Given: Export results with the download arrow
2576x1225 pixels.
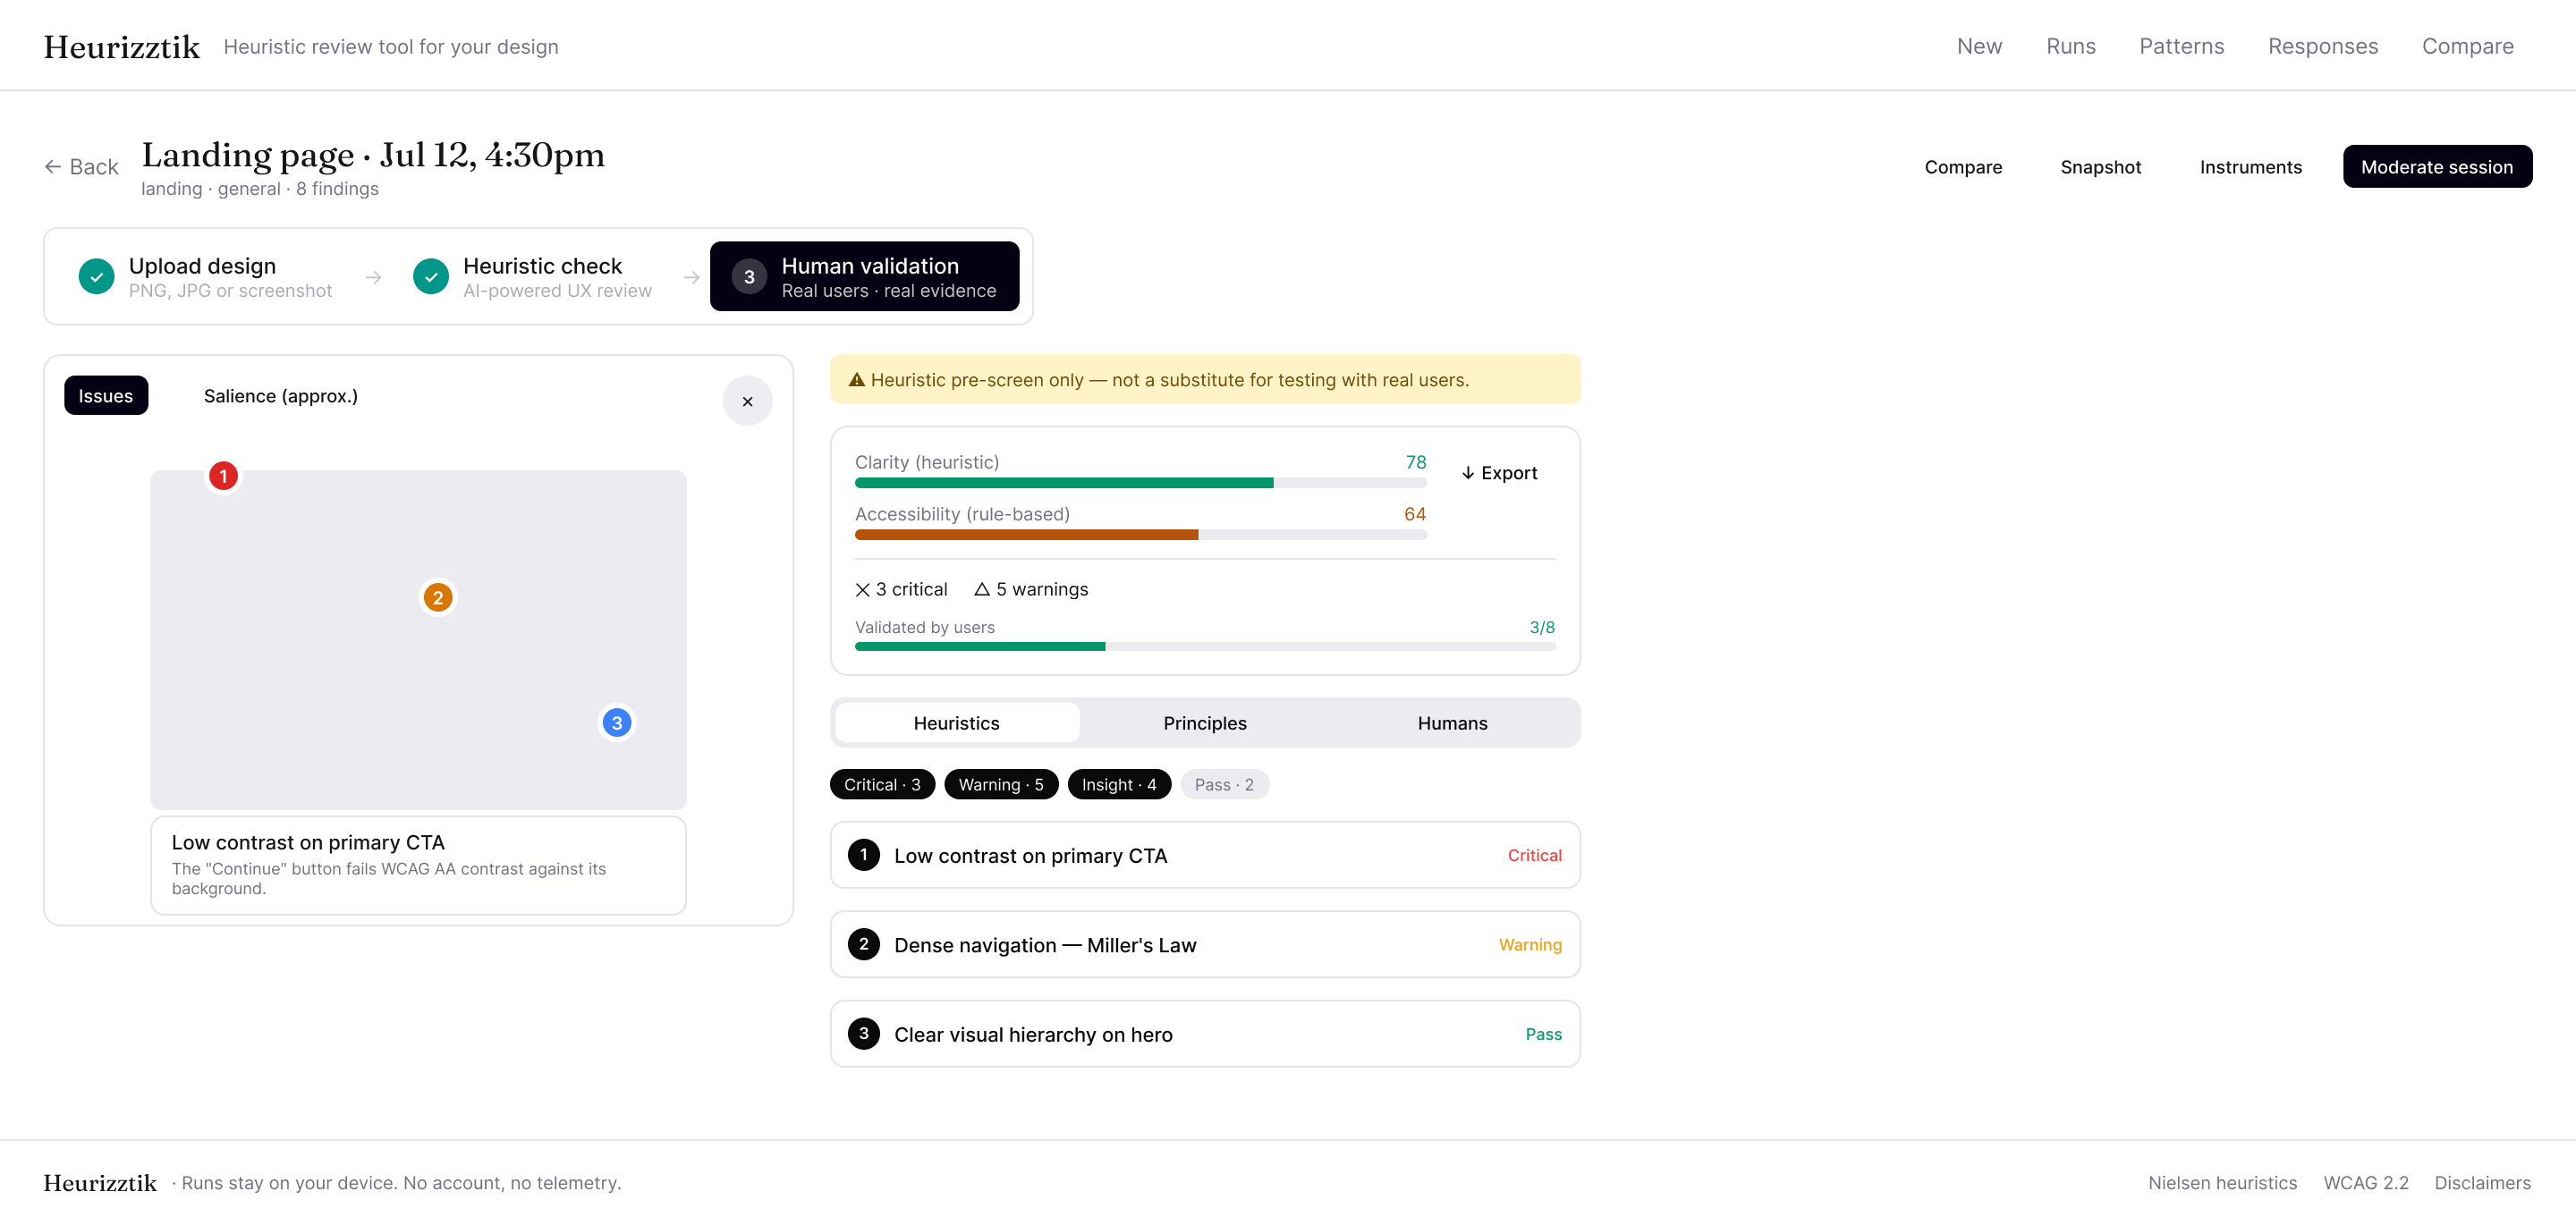Looking at the screenshot, I should click(x=1499, y=473).
